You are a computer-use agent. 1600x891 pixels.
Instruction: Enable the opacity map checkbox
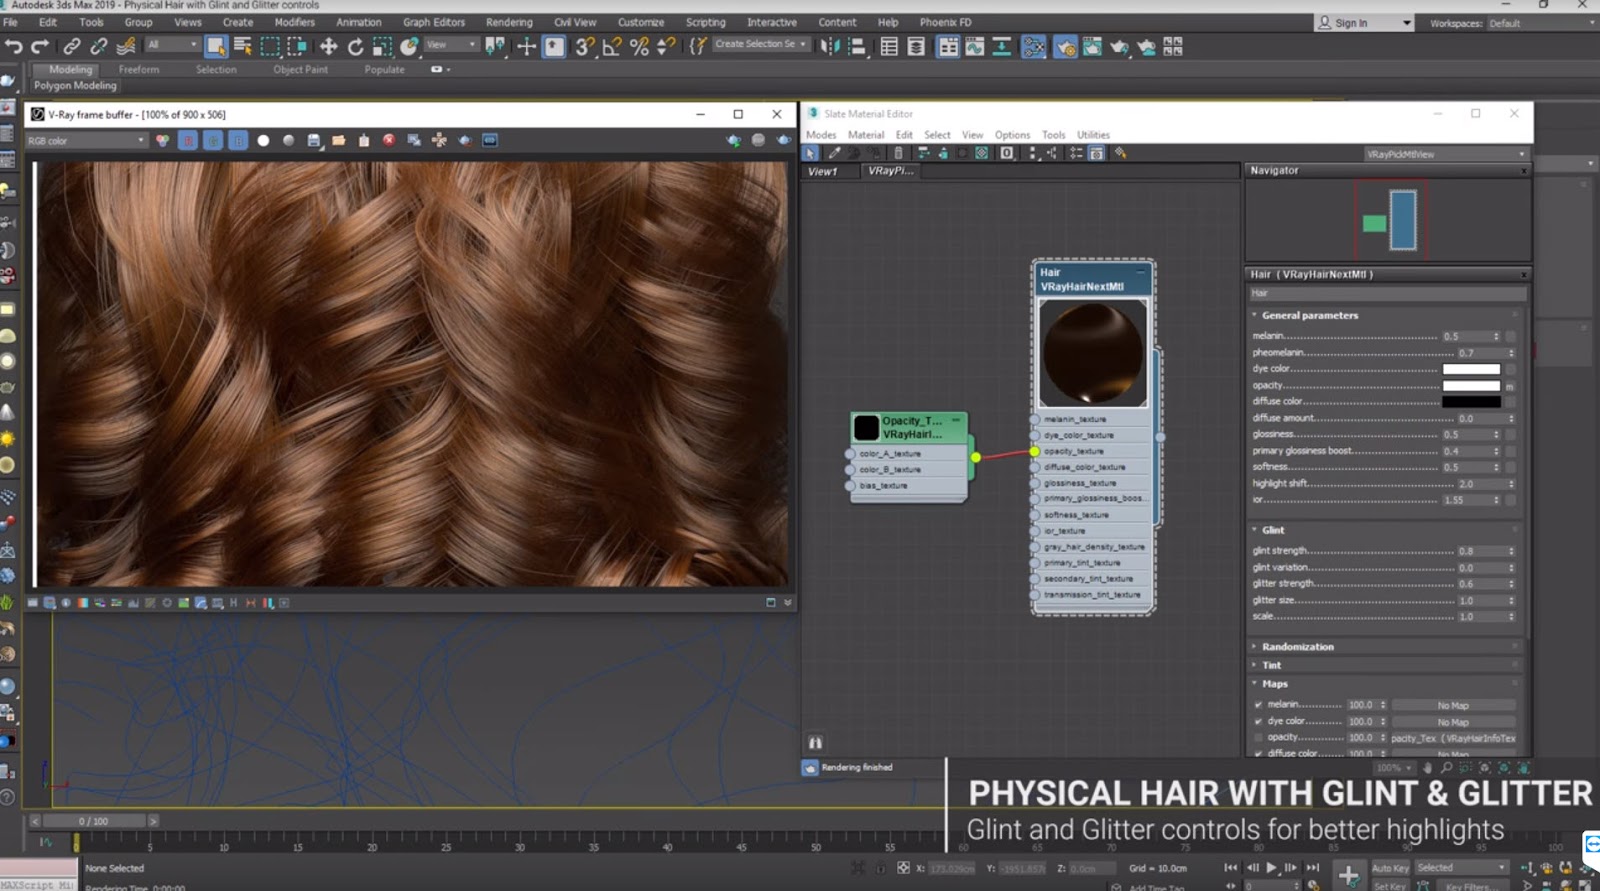[1258, 738]
